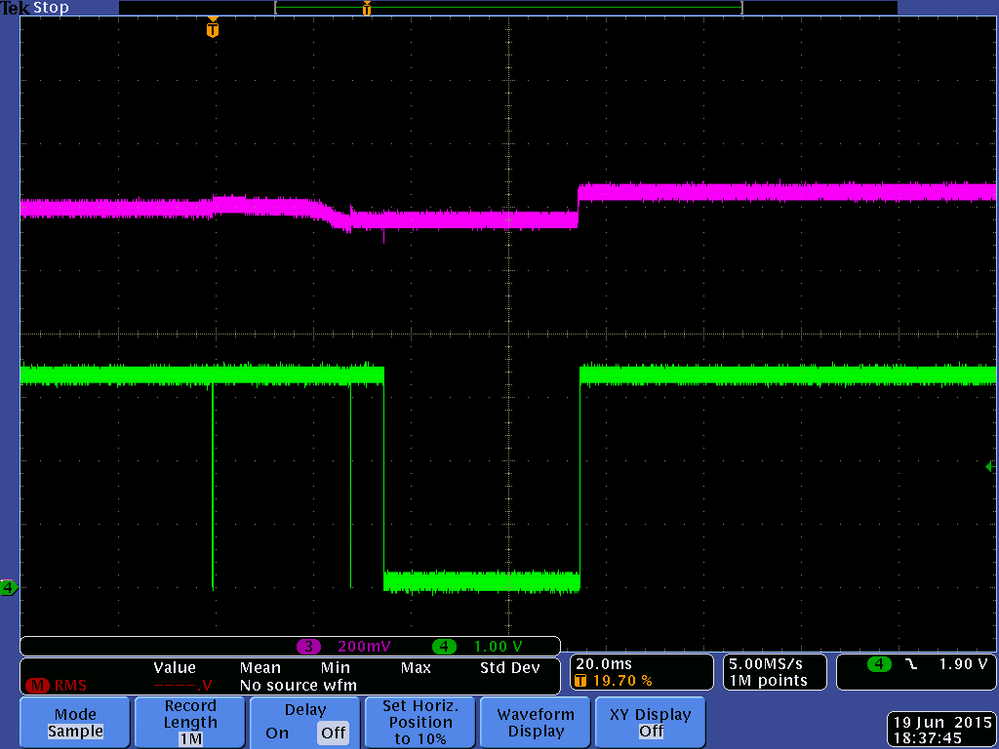Click the Min column header
Viewport: 999px width, 749px height.
tap(335, 667)
